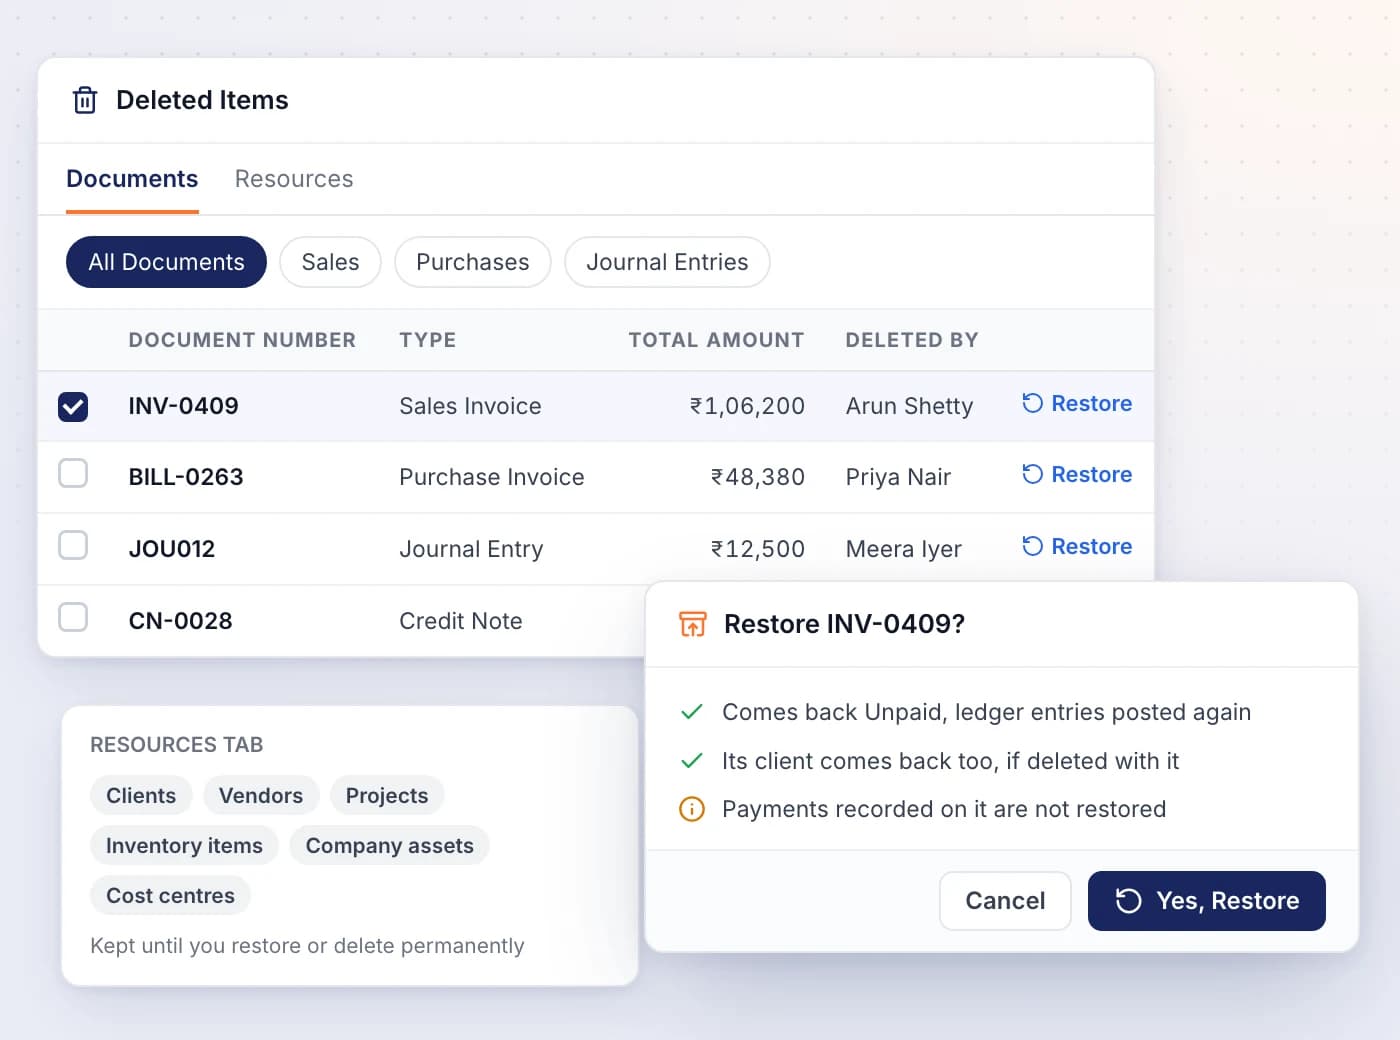Click the Credit Note type cell
1400x1040 pixels.
(x=461, y=621)
